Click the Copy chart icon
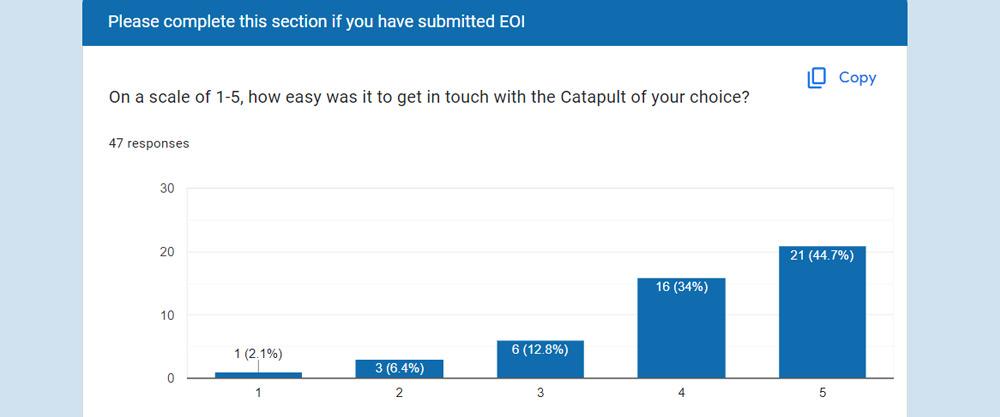1000x417 pixels. pyautogui.click(x=817, y=78)
